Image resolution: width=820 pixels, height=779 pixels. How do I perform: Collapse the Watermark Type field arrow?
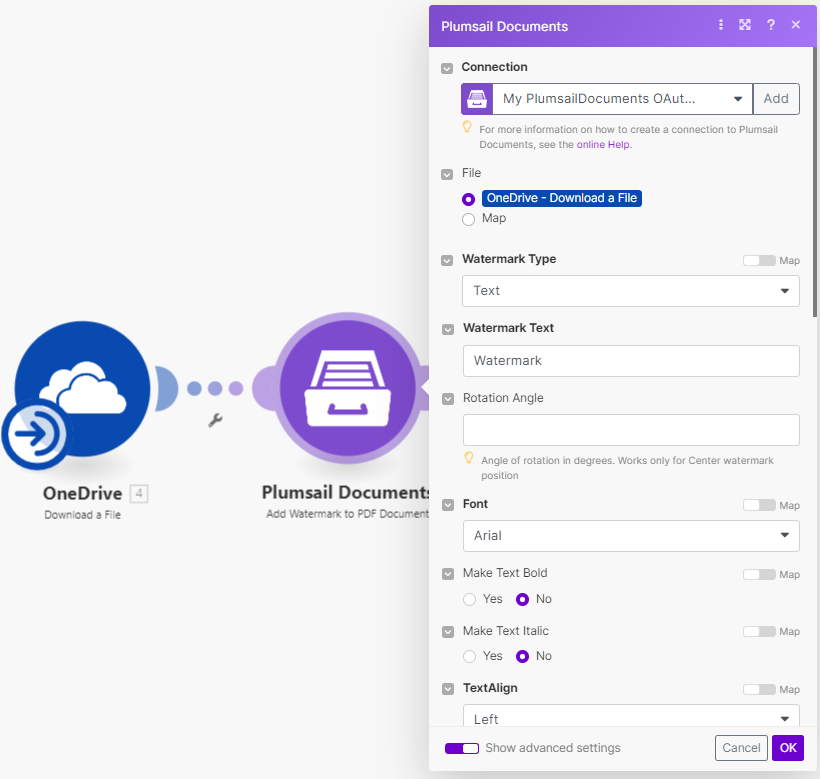(447, 260)
